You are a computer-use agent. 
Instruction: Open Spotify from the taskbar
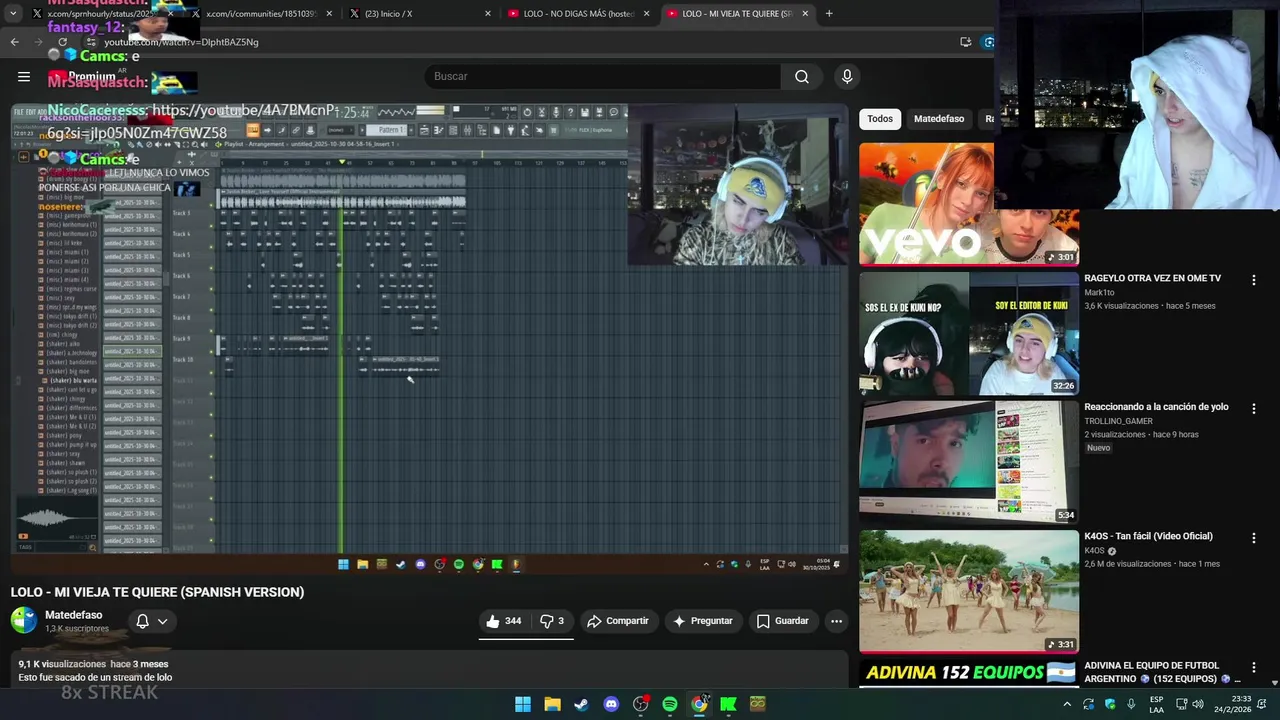670,704
